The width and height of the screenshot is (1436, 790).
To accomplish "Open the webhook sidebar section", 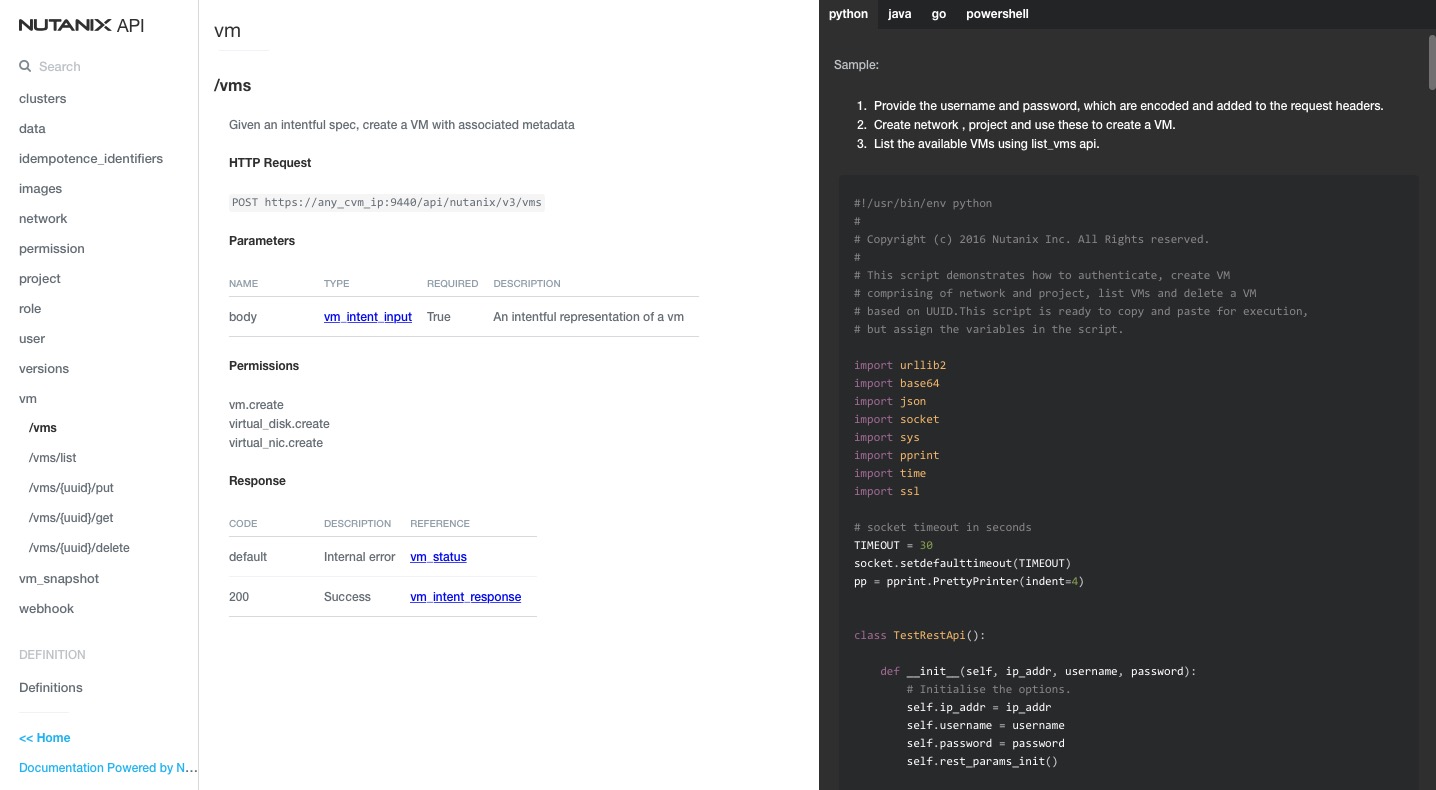I will coord(46,609).
